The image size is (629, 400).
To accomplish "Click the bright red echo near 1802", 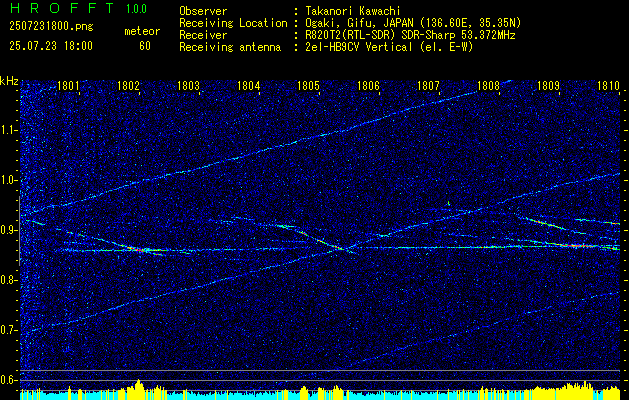I will pos(140,250).
